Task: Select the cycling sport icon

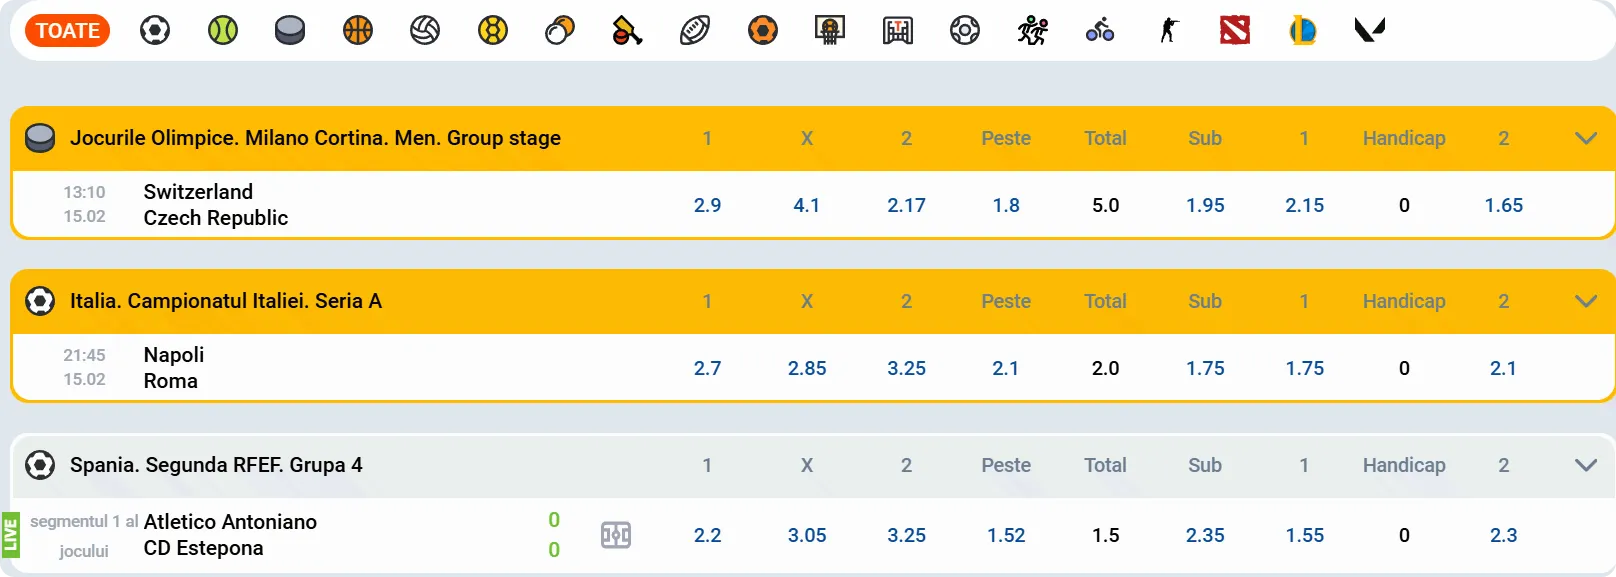Action: point(1100,31)
